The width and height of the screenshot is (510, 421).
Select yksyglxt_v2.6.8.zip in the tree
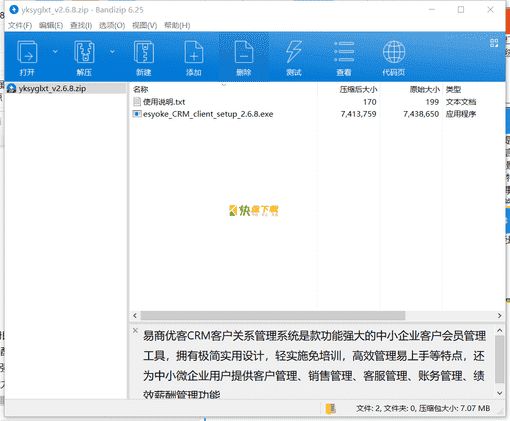(x=52, y=88)
